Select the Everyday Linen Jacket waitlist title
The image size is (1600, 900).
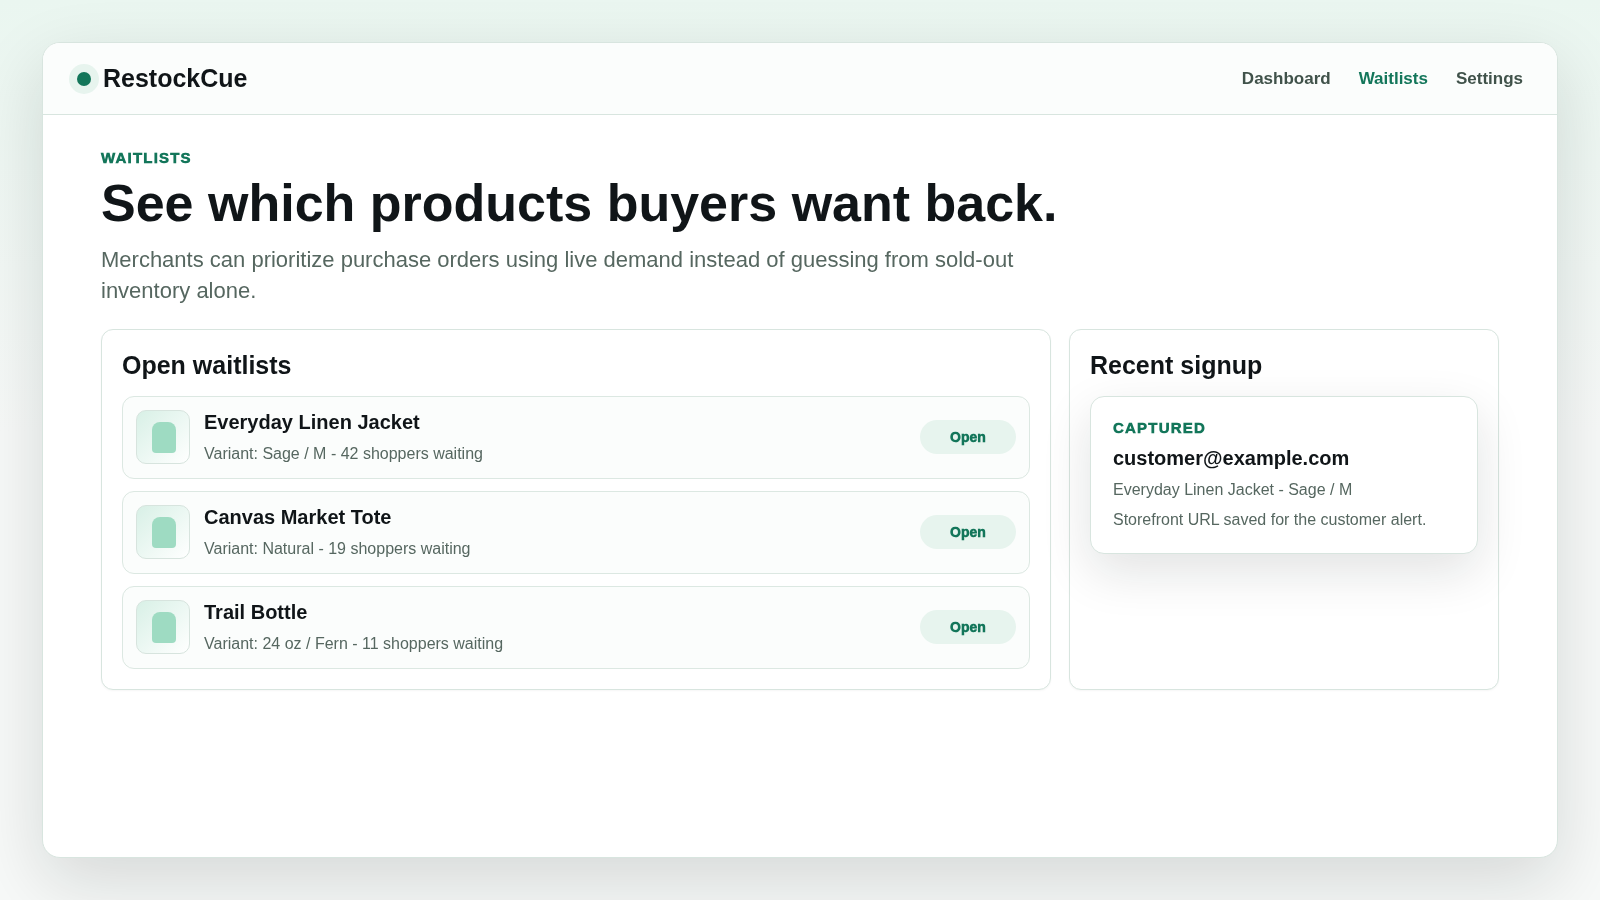[x=312, y=422]
